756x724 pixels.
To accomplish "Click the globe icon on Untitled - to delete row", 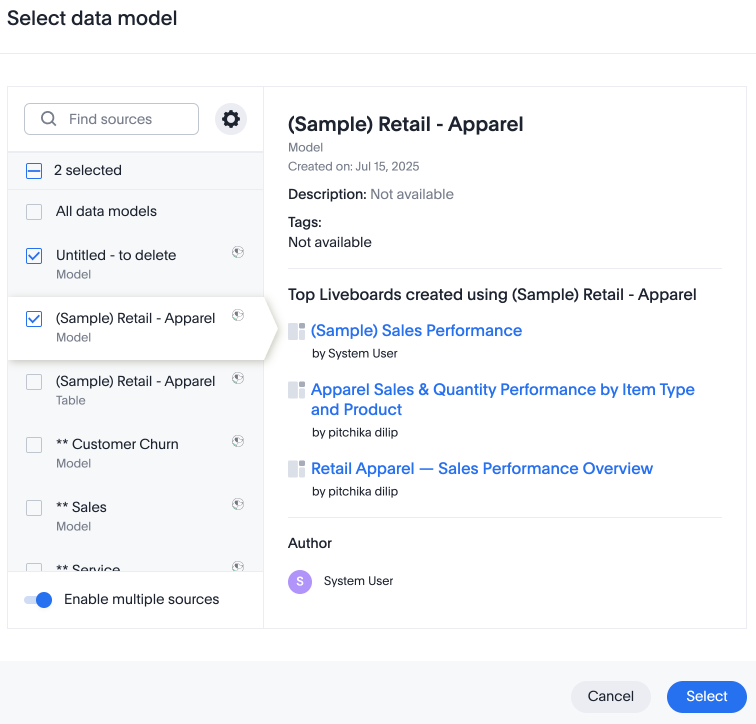I will [x=238, y=252].
